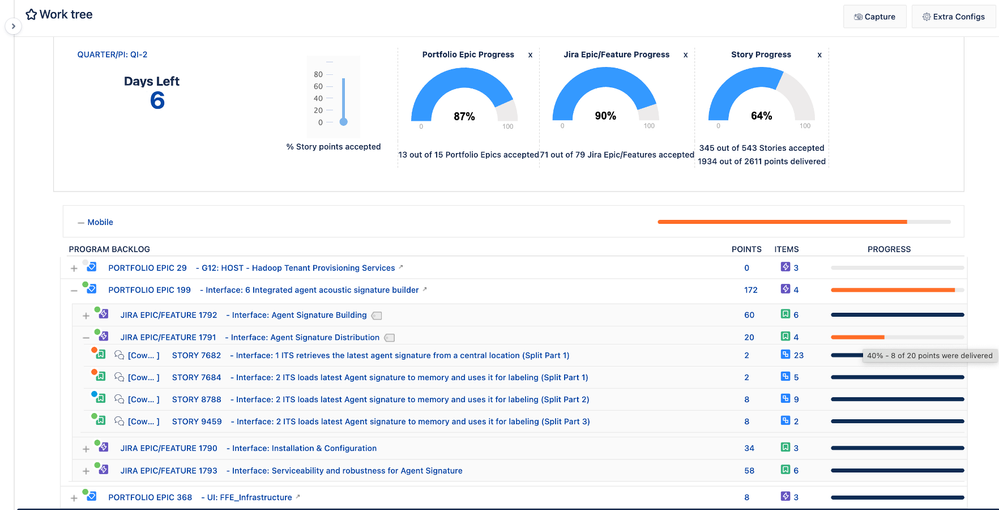The width and height of the screenshot is (999, 510).
Task: Collapse Portfolio Epic 199 row
Action: 74,291
